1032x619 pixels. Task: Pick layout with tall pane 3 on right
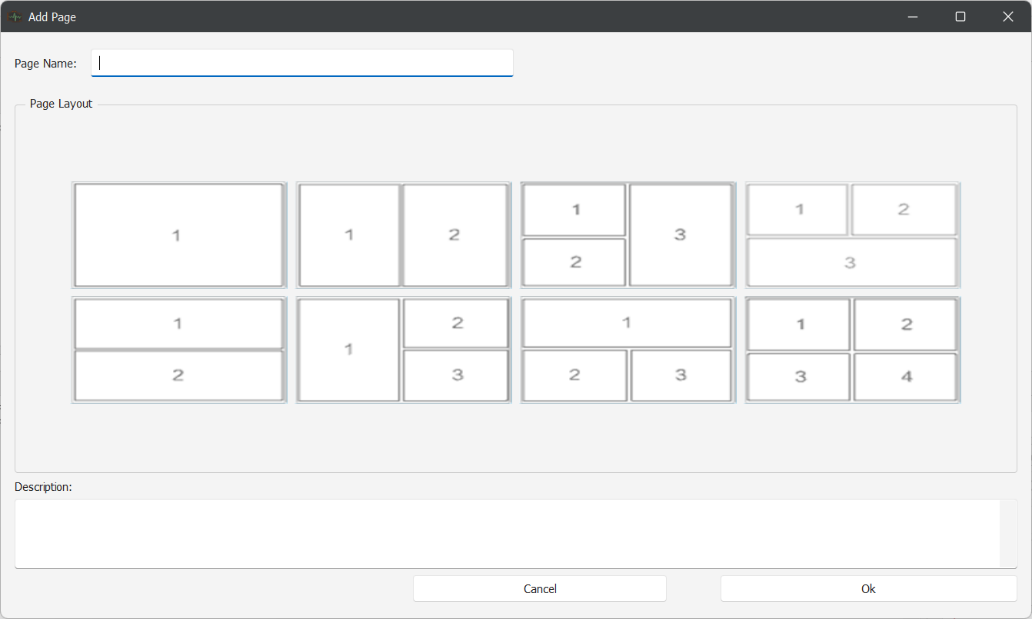(628, 235)
